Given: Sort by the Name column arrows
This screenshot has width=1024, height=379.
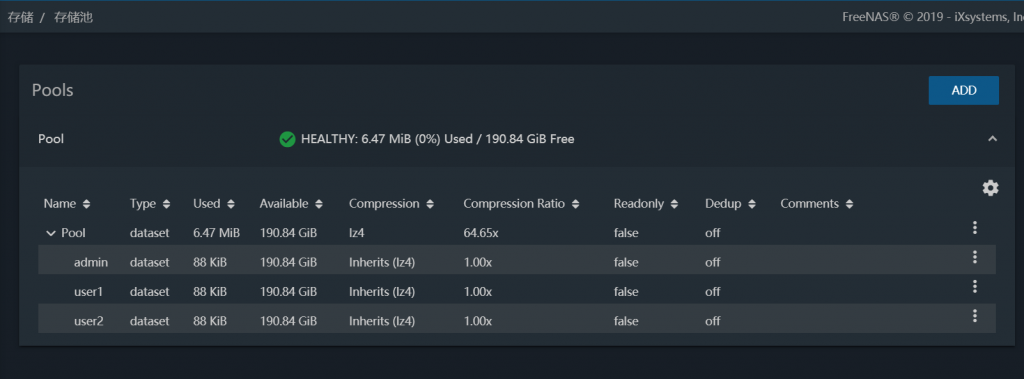Looking at the screenshot, I should 87,205.
